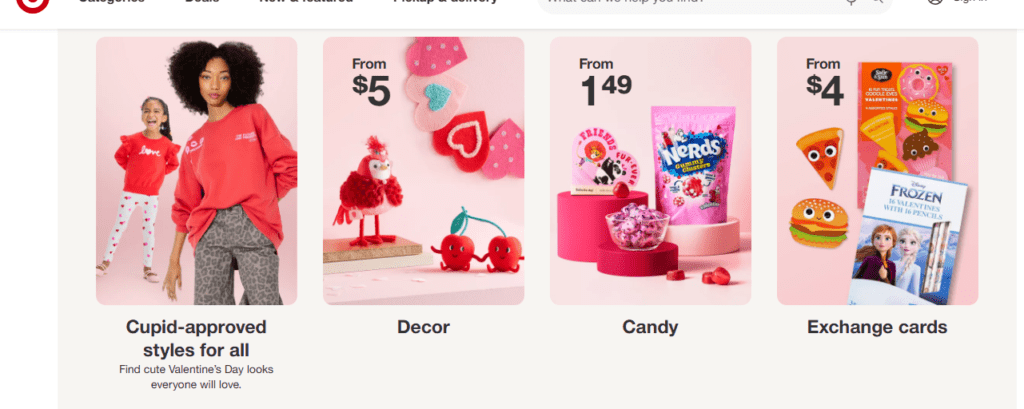This screenshot has height=409, width=1024.
Task: Open the Candy image tile
Action: point(650,171)
